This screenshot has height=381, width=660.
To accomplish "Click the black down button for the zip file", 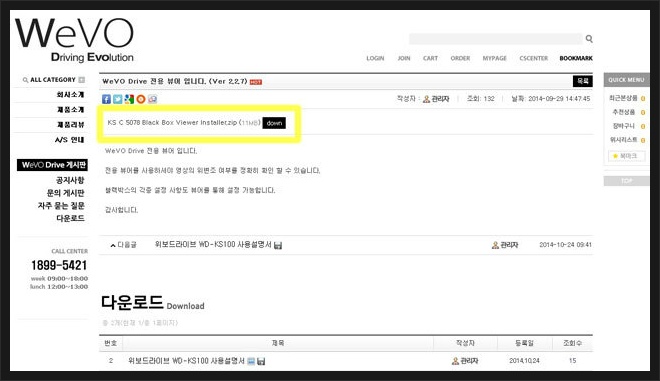I will [274, 123].
